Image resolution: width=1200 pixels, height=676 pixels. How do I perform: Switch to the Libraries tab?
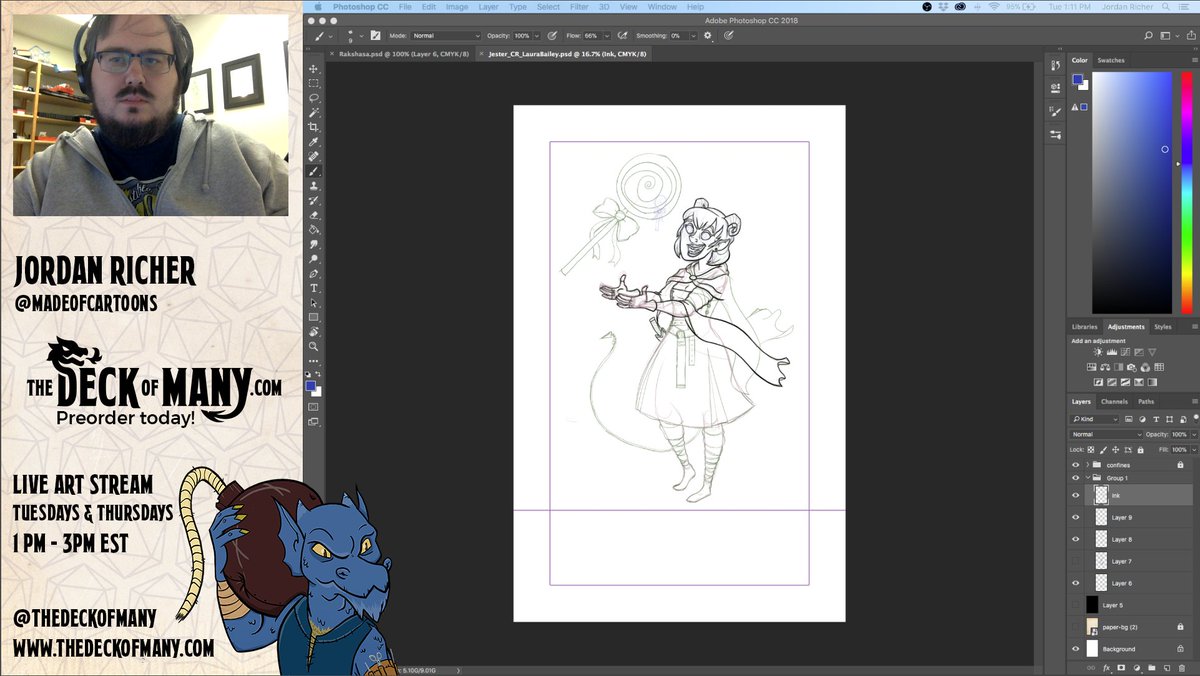[1084, 326]
